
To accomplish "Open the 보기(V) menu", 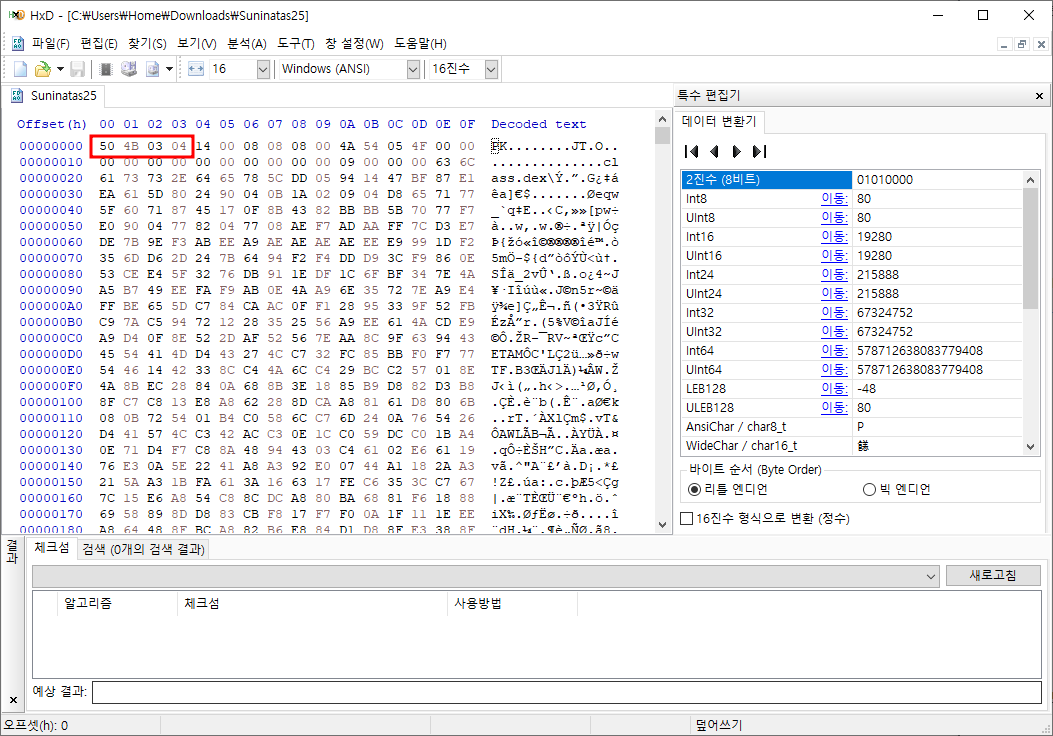I will (x=197, y=44).
